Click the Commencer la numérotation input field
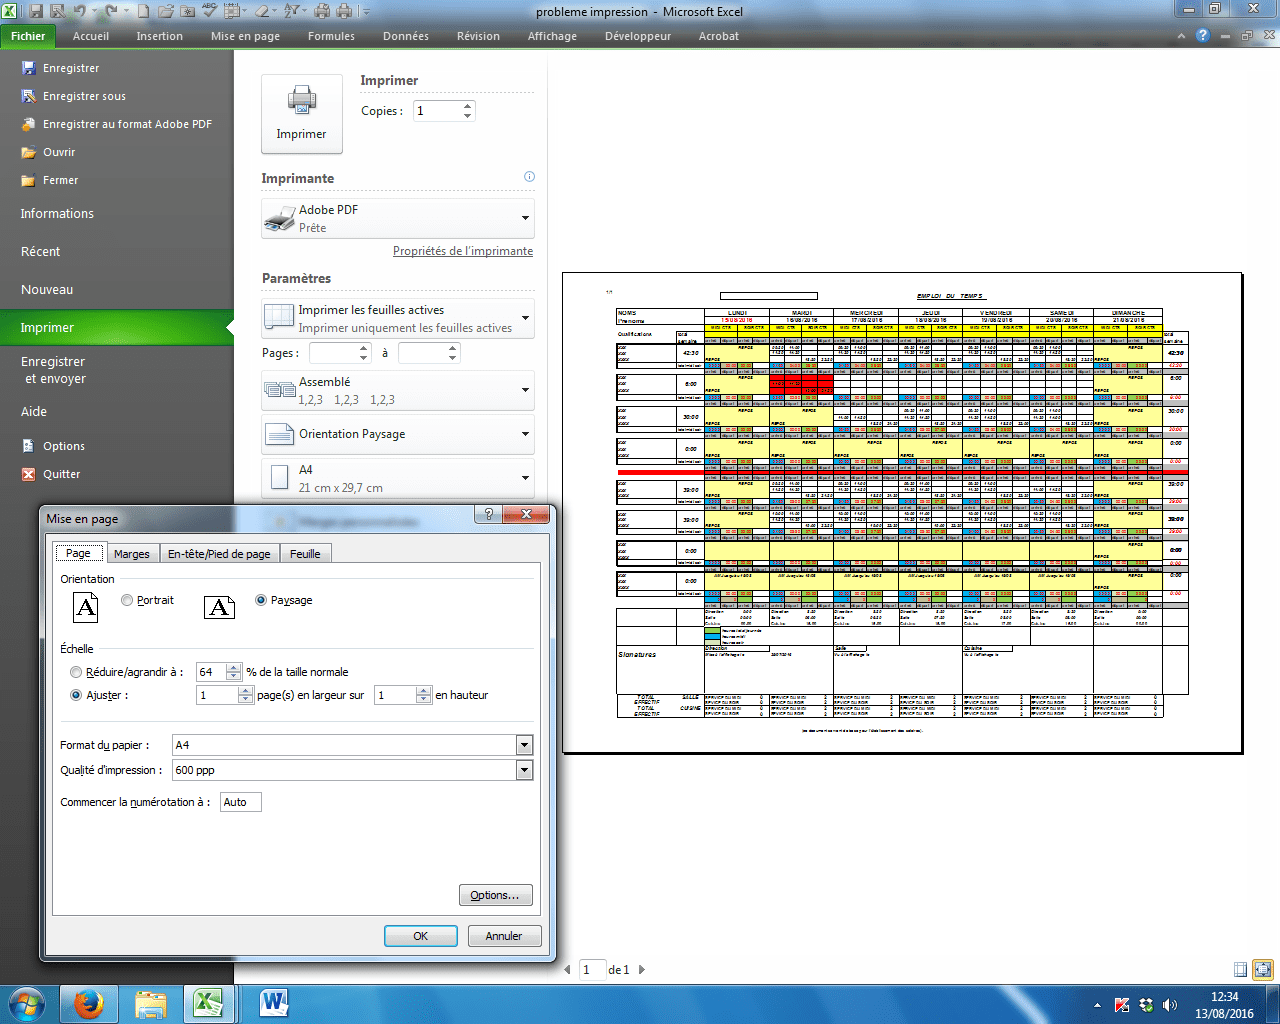 (240, 802)
